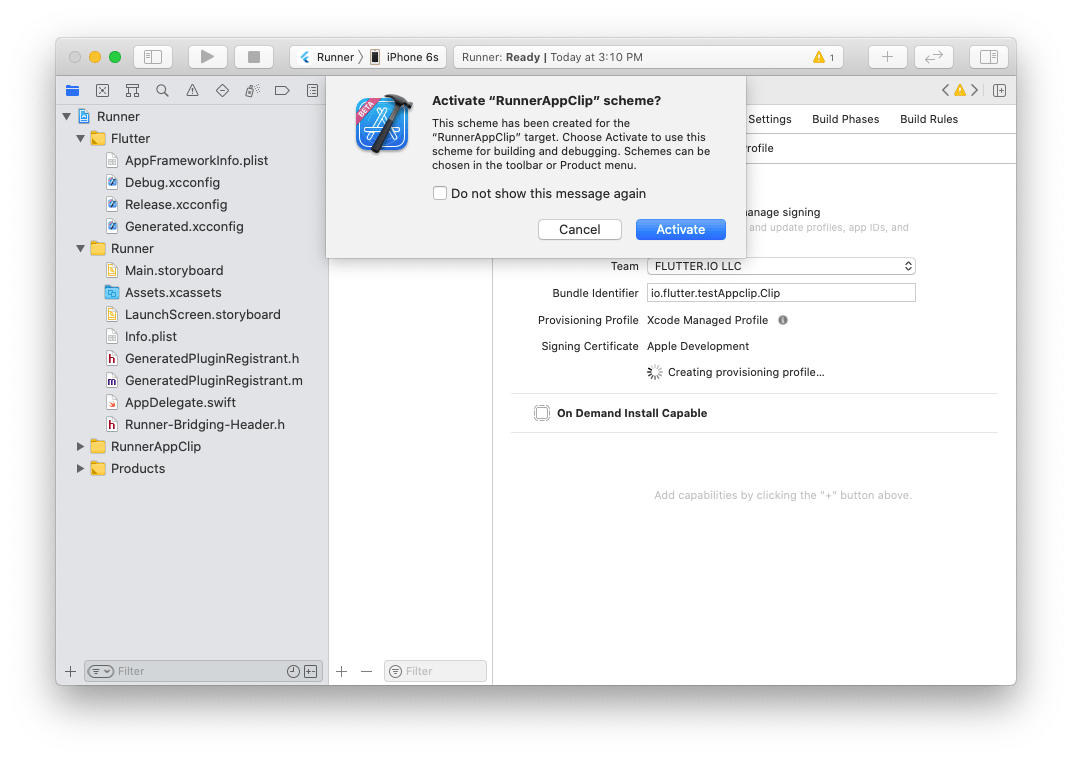1072x759 pixels.
Task: Collapse the Flutter group folder
Action: 80,138
